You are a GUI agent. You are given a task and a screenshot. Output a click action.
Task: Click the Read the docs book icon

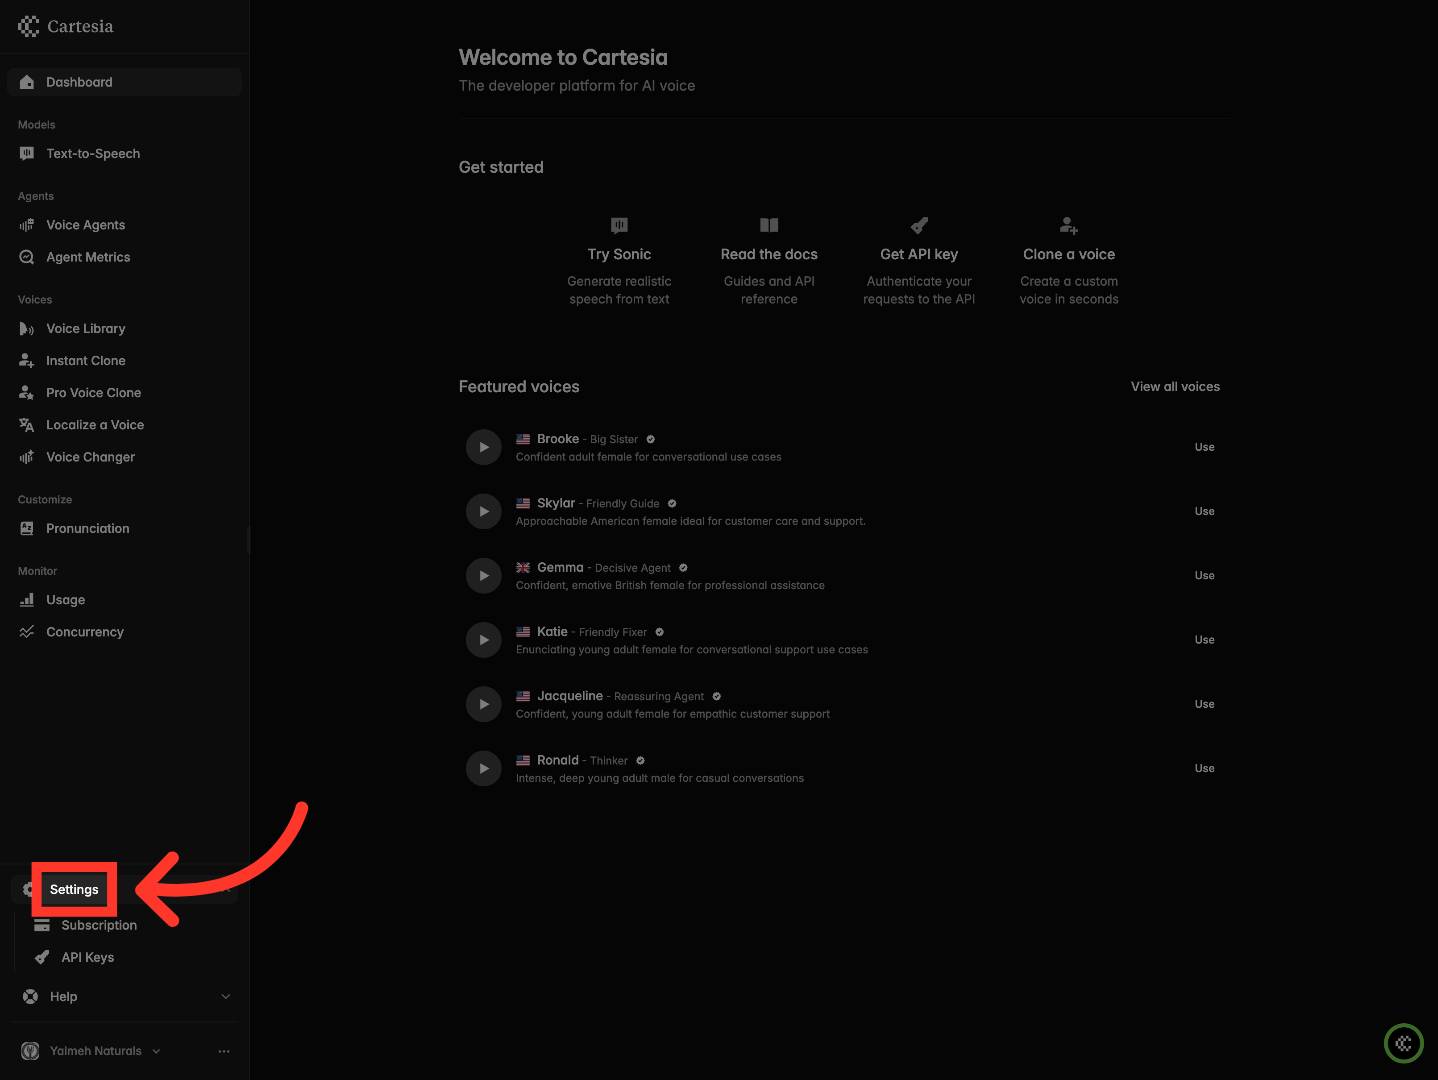pos(769,225)
